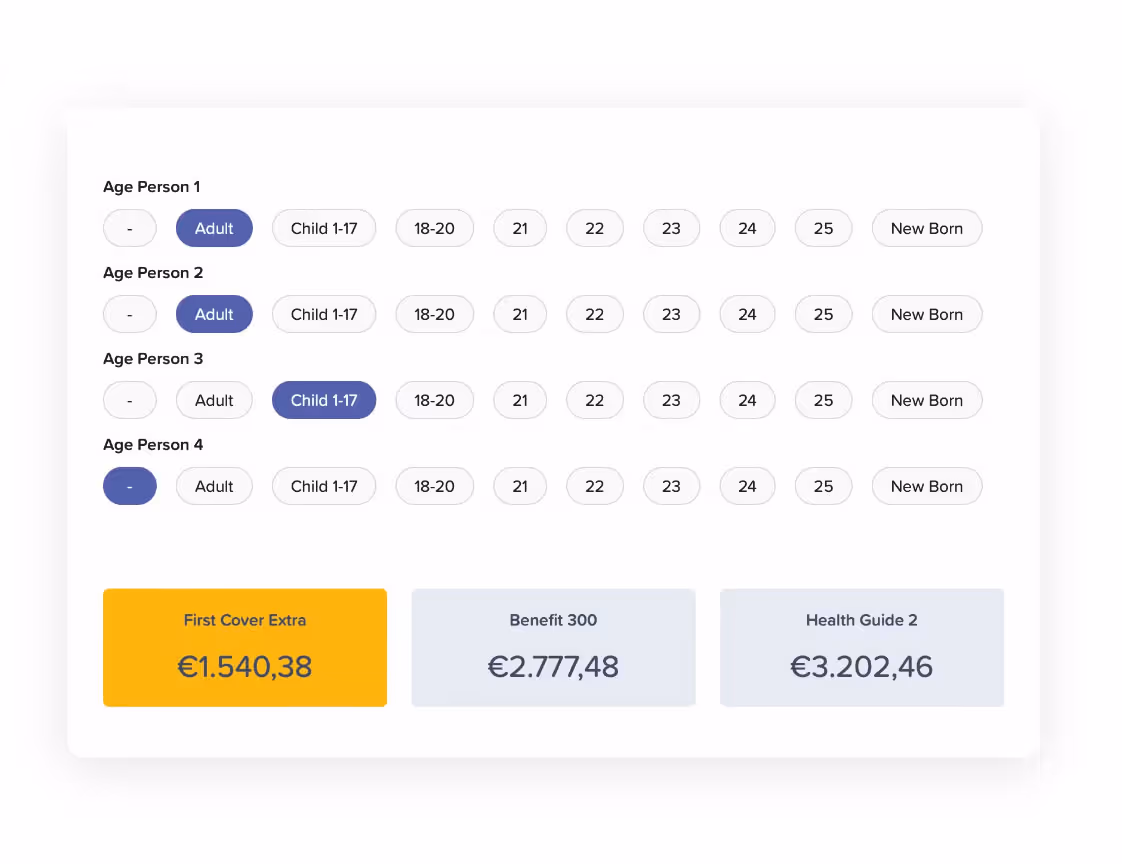The height and width of the screenshot is (864, 1122).
Task: Select age 21 for Person 2
Action: pyautogui.click(x=520, y=314)
